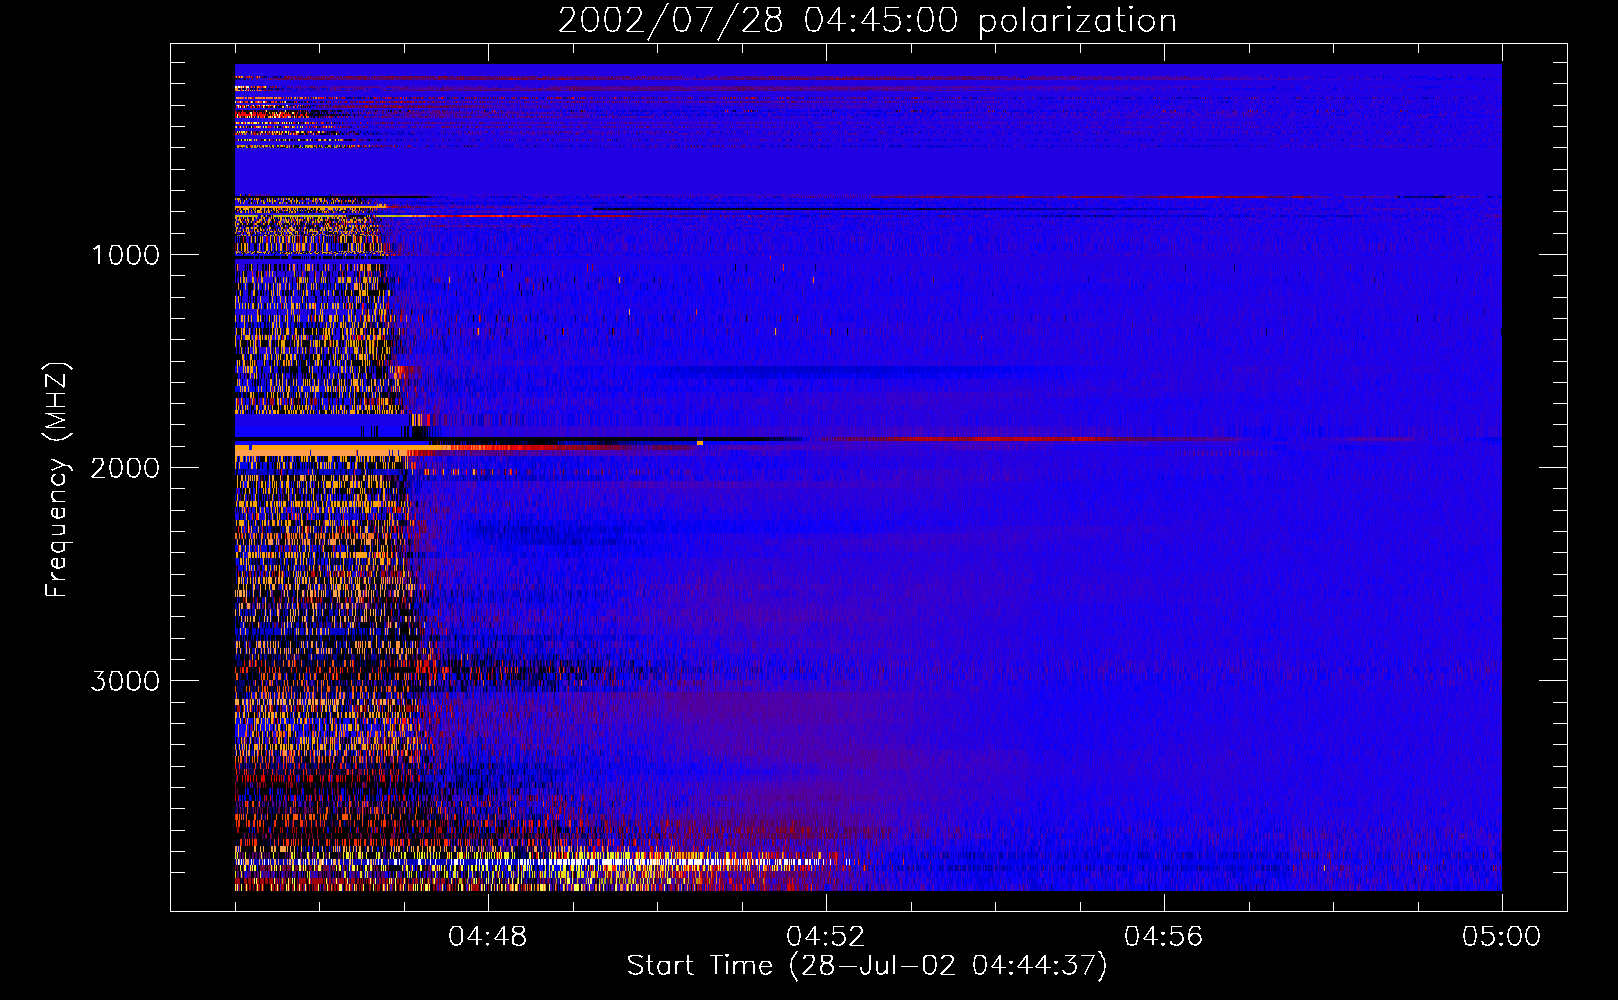The image size is (1618, 1000).
Task: Click the 04:56 time tick label
Action: click(1164, 937)
